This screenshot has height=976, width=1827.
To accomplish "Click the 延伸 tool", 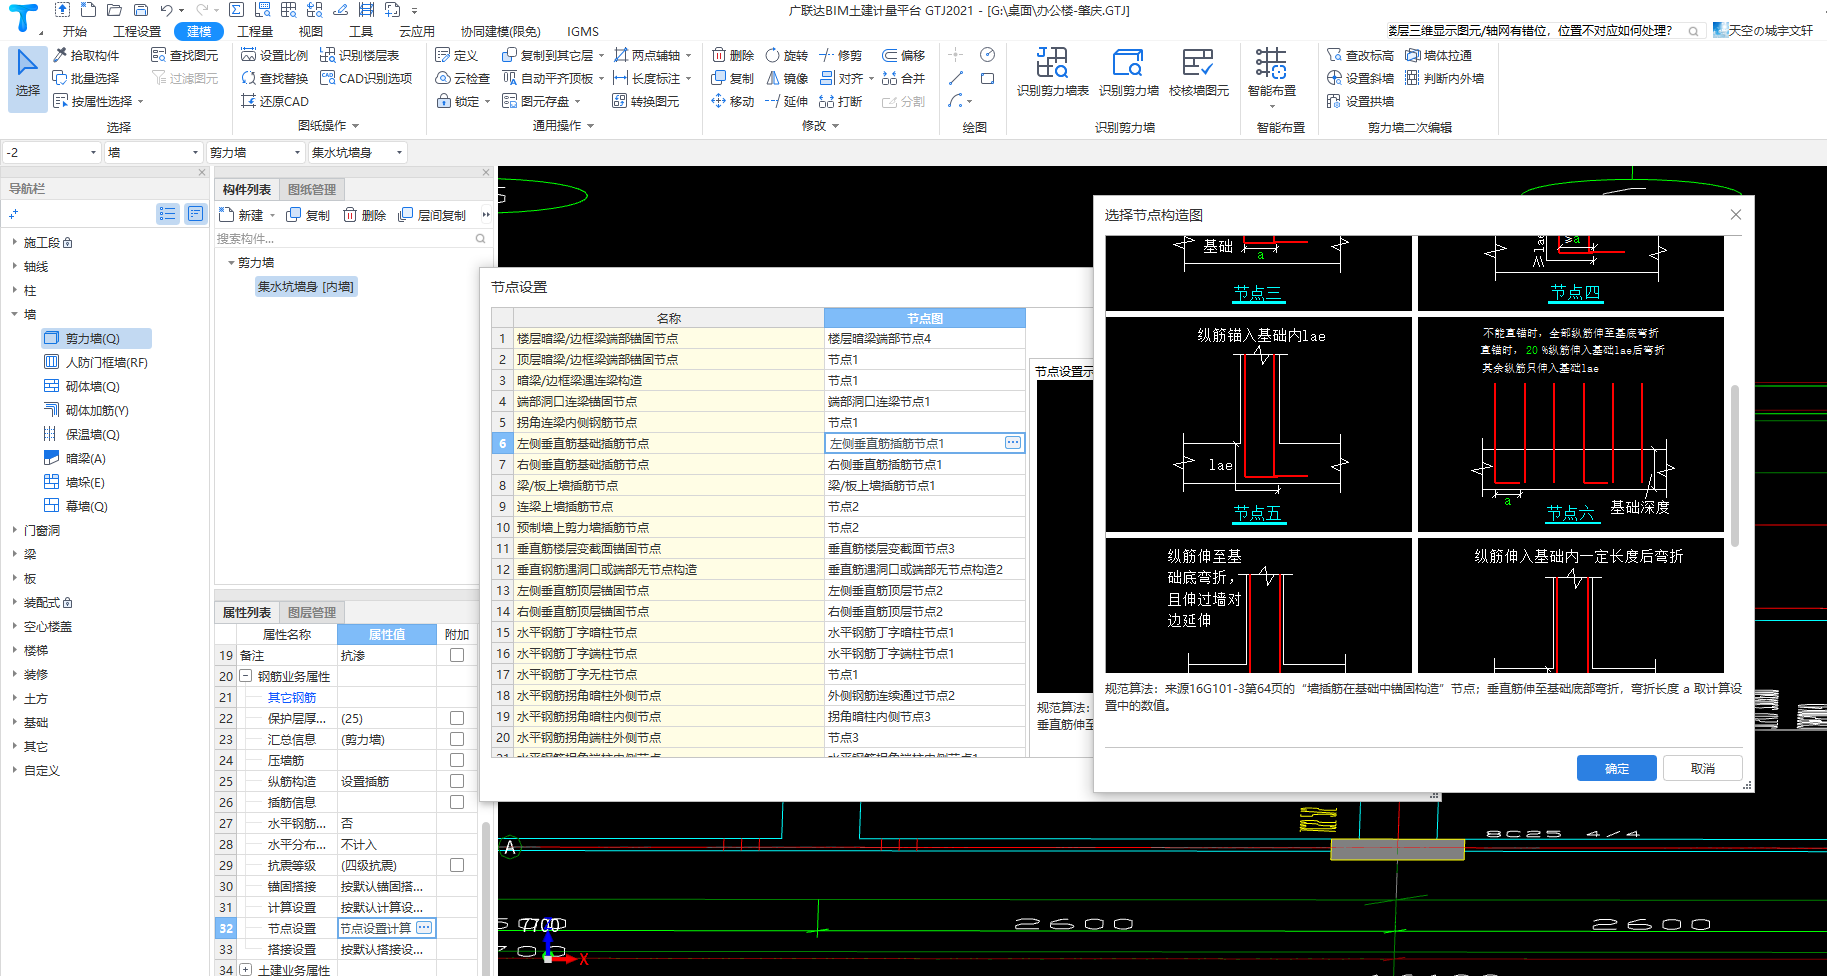I will click(787, 101).
